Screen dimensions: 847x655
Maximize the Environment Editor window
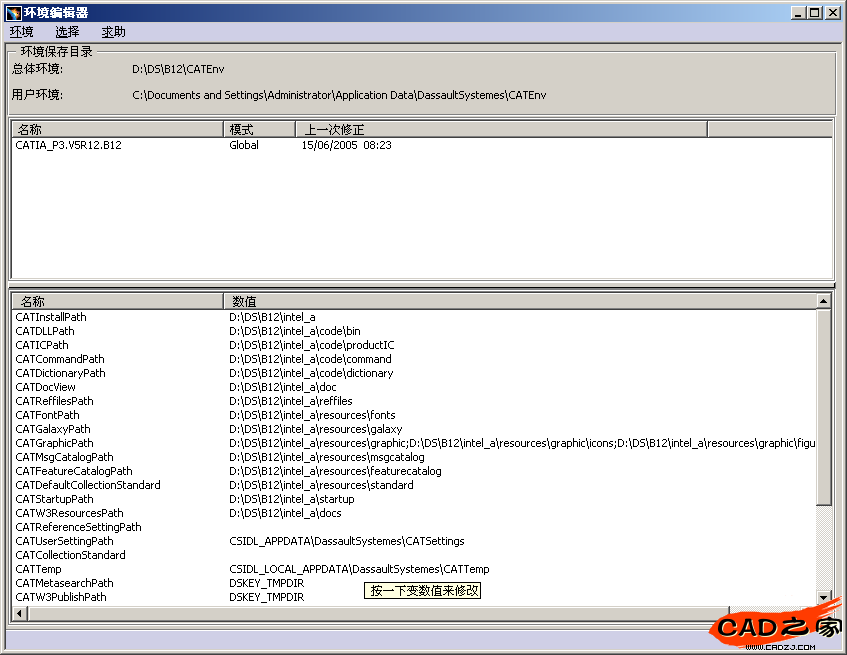click(x=815, y=12)
